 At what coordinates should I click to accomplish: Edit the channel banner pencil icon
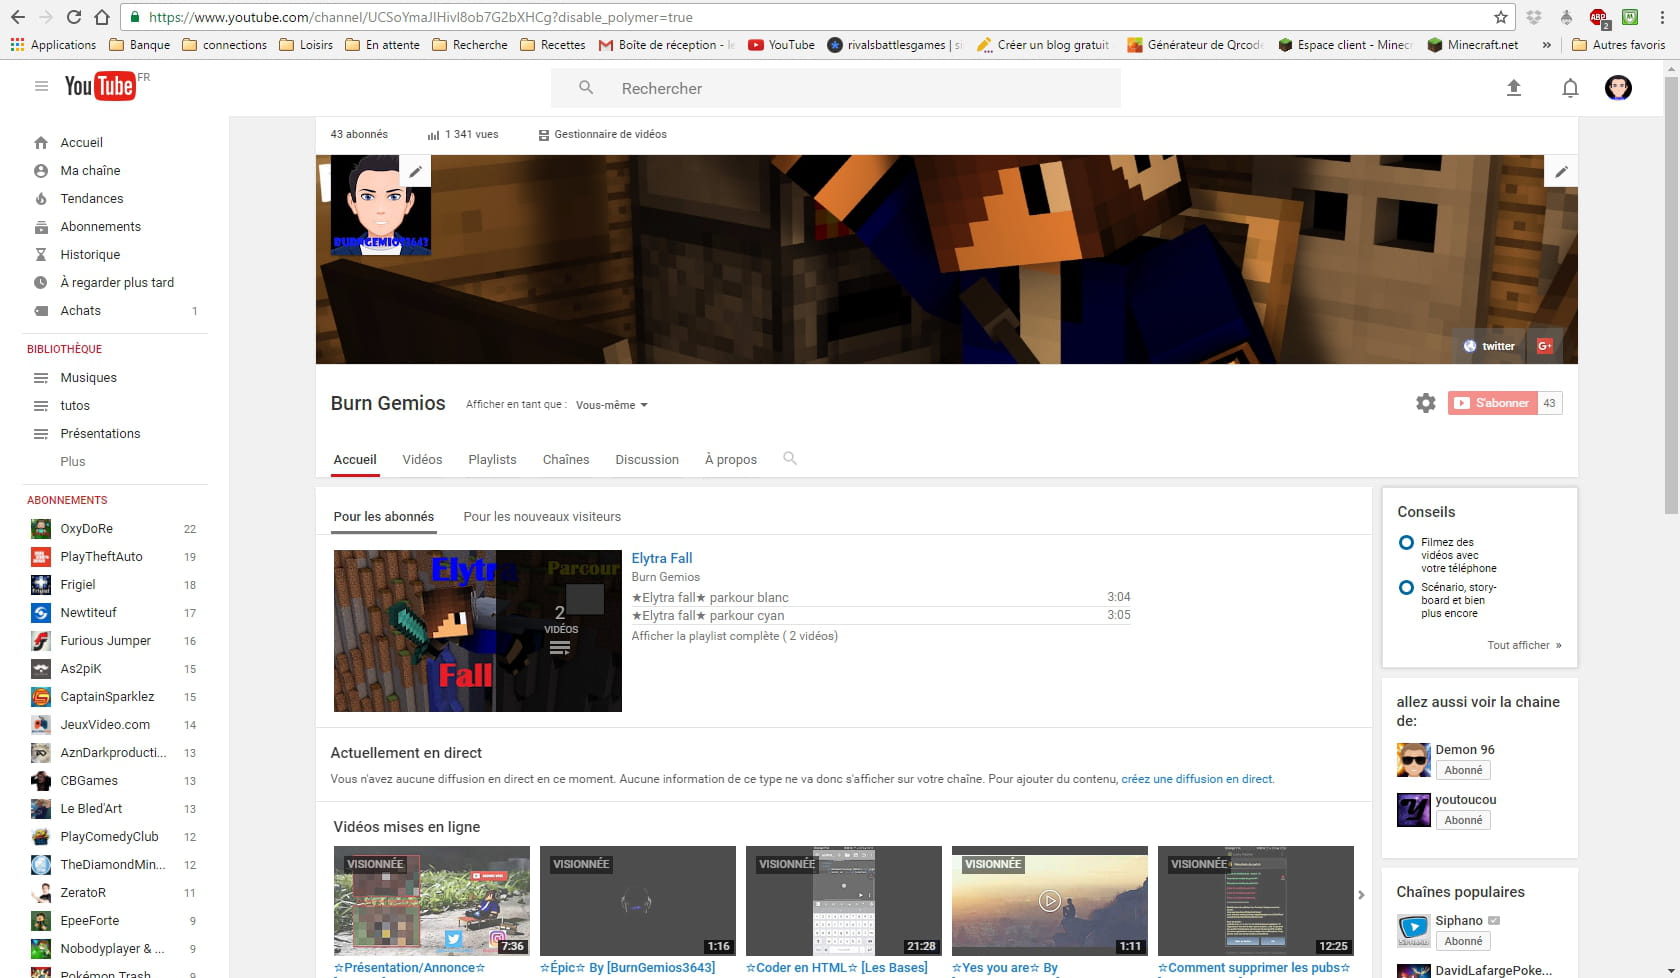[1561, 171]
